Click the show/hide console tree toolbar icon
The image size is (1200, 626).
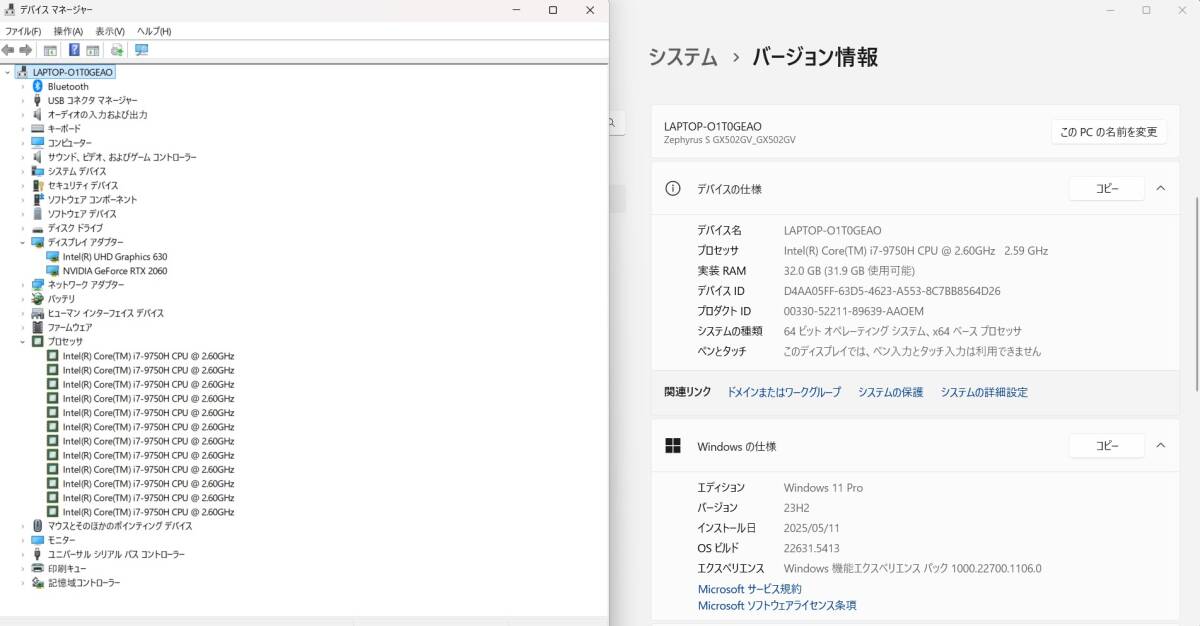[50, 50]
